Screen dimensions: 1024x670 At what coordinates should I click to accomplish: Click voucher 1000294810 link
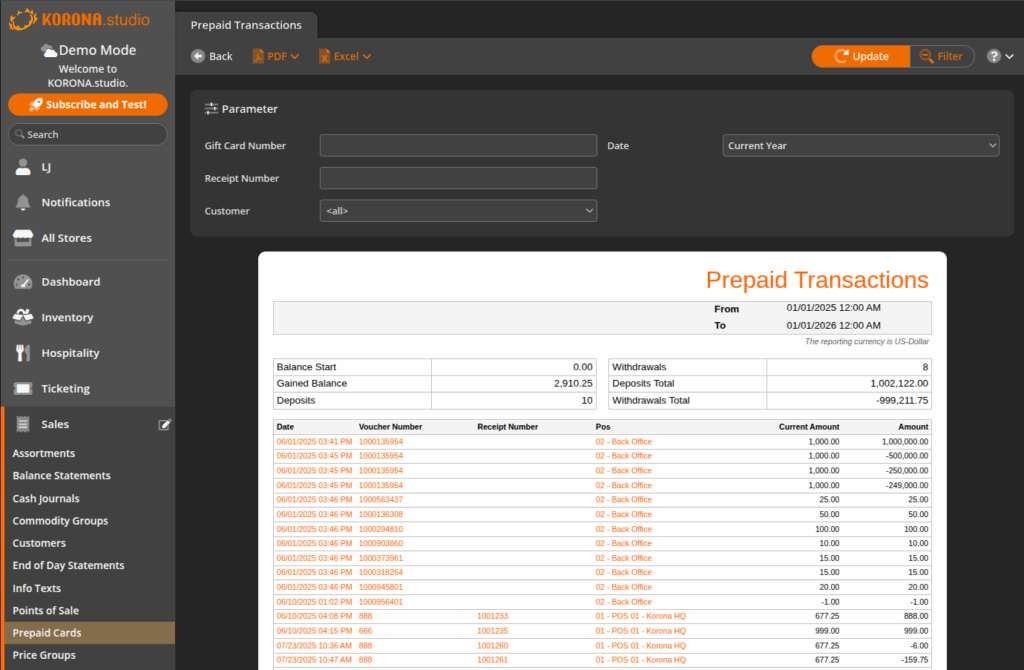[381, 529]
